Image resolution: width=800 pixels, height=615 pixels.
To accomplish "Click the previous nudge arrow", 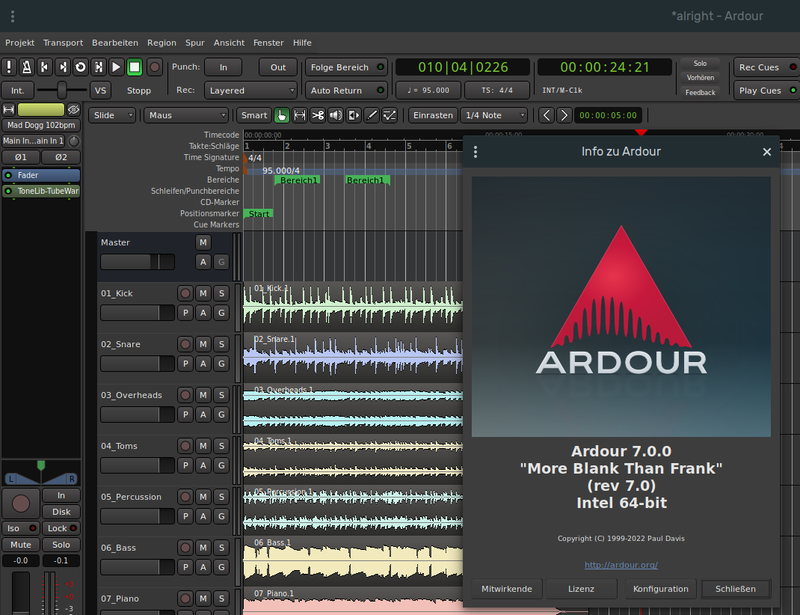I will (546, 115).
